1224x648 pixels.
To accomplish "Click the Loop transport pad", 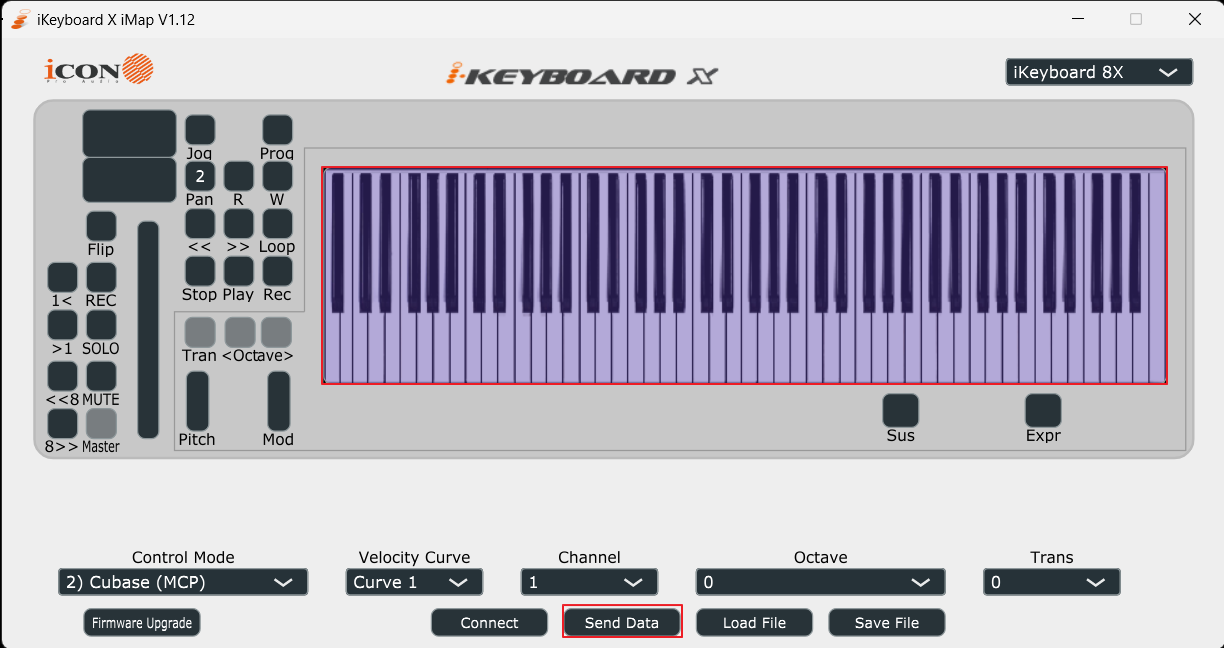I will [x=277, y=223].
